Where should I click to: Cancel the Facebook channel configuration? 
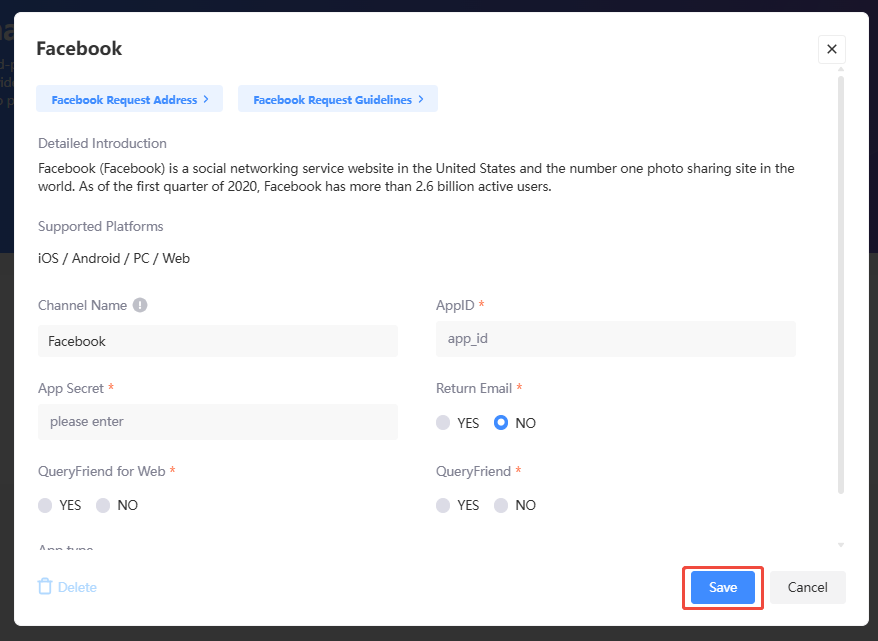tap(807, 587)
